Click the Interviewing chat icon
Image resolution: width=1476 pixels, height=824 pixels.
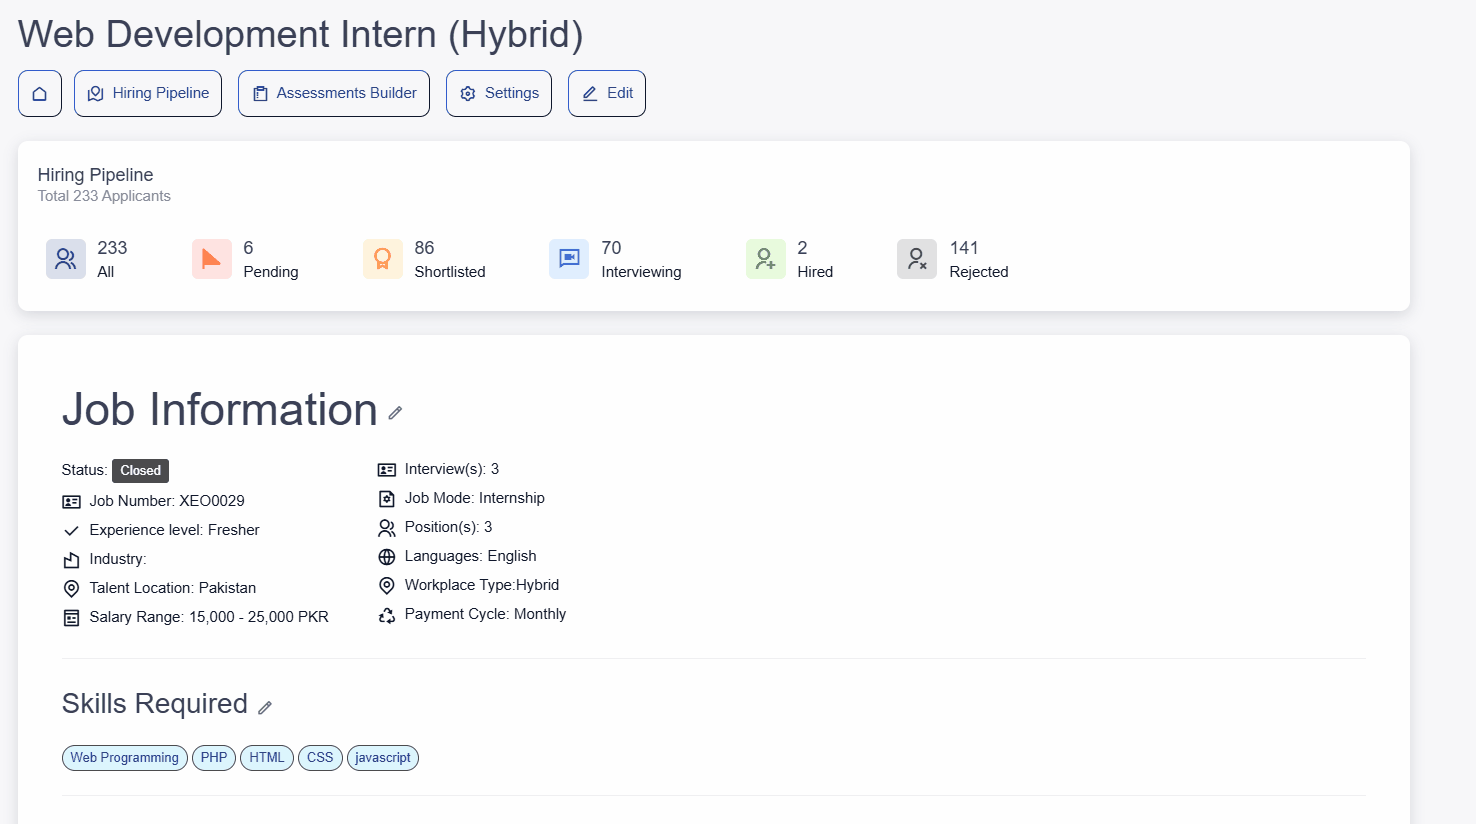569,259
